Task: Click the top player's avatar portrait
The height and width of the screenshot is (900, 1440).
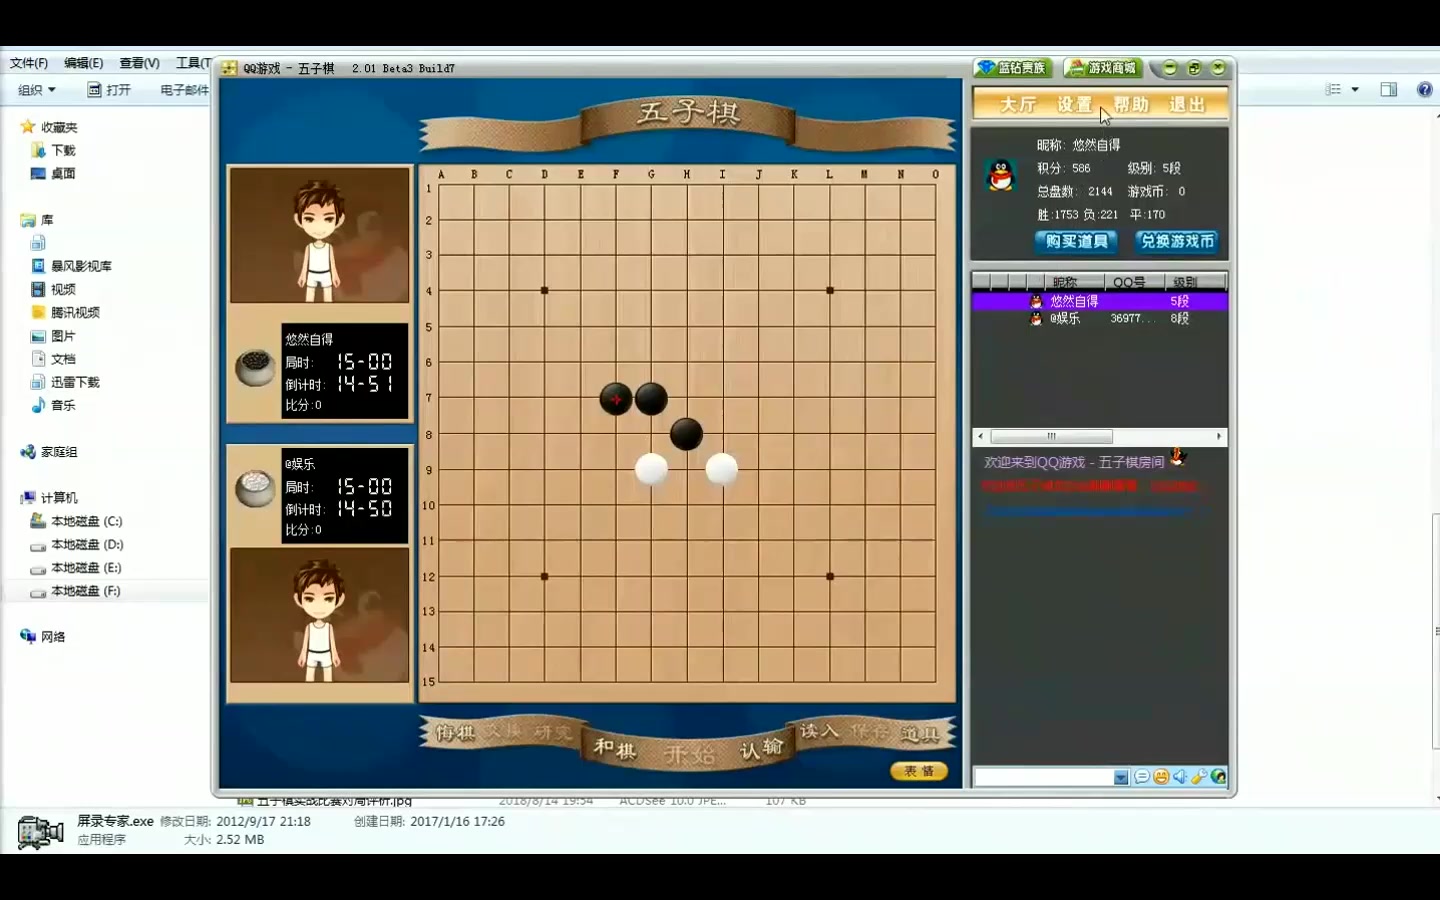Action: (x=320, y=235)
